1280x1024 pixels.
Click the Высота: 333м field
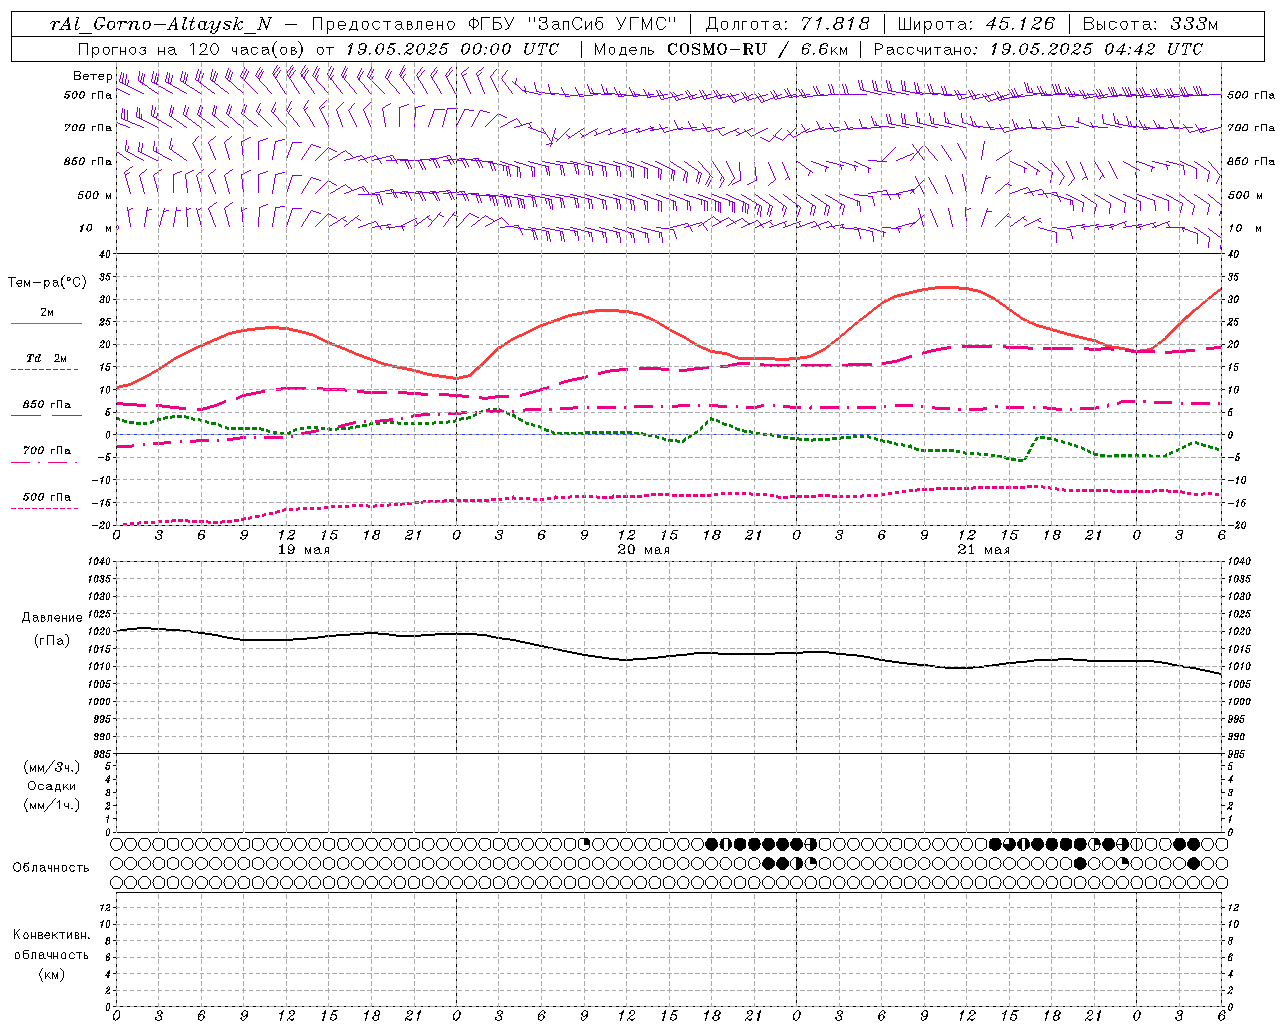point(1150,24)
